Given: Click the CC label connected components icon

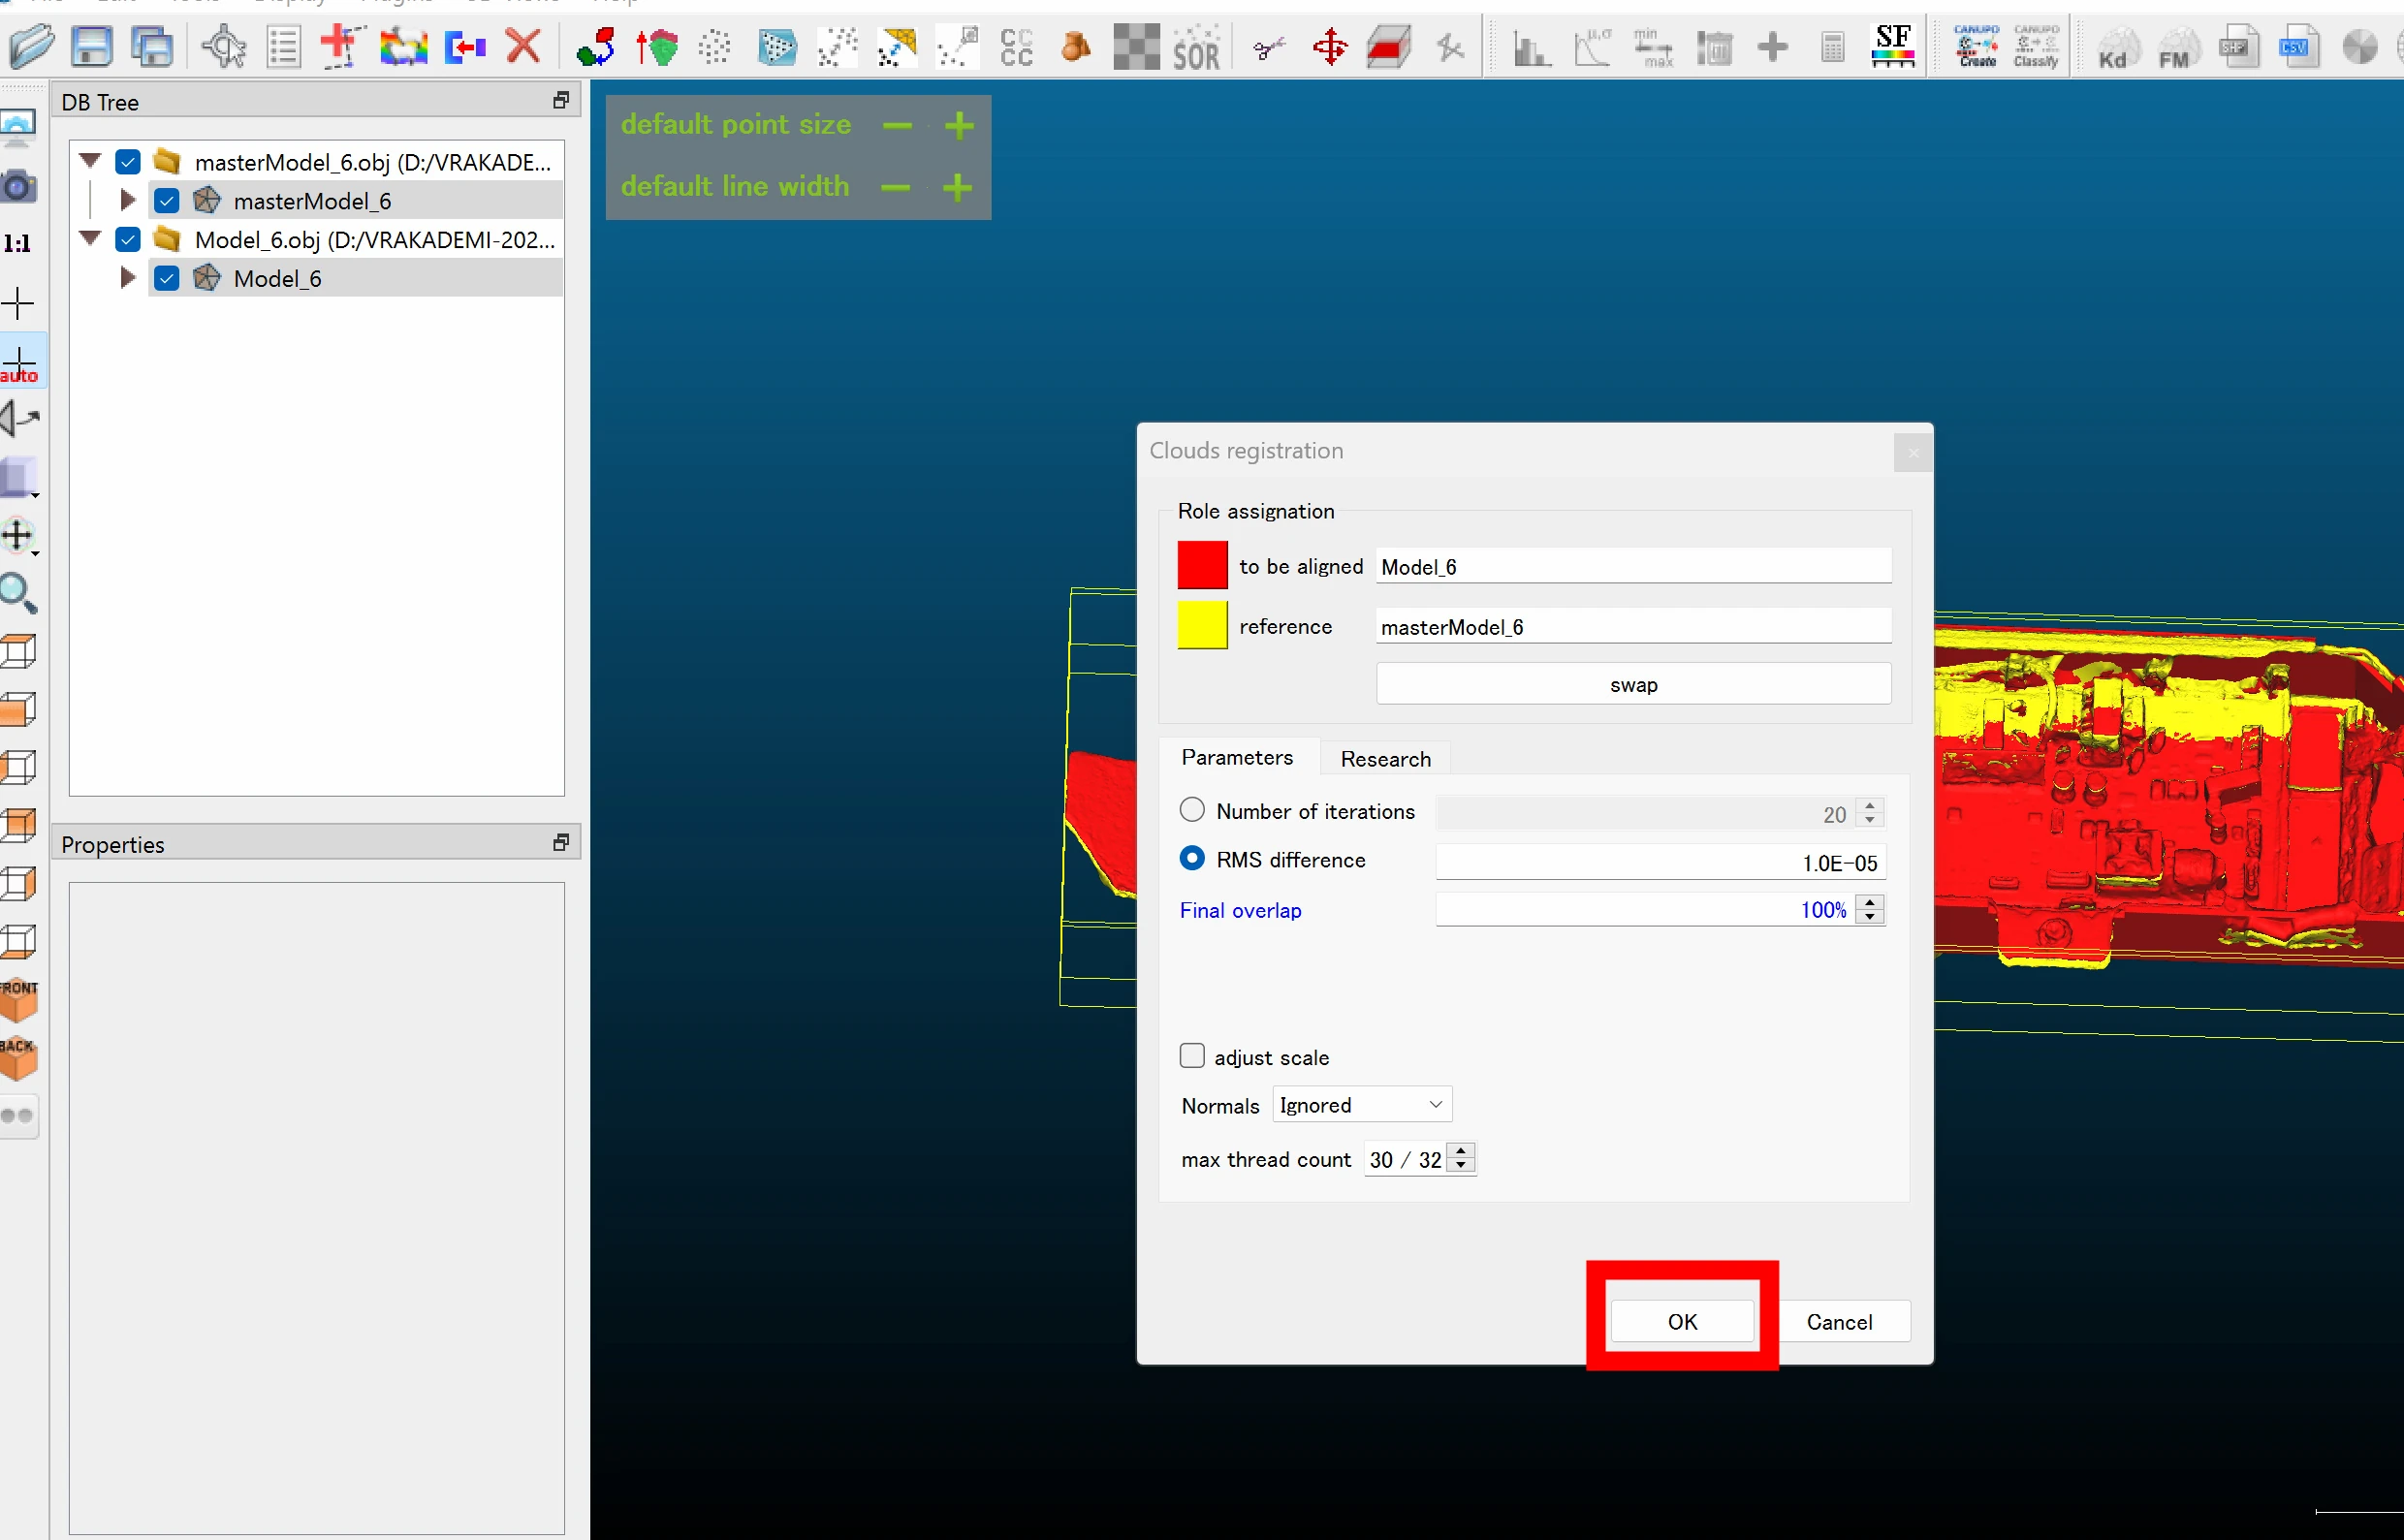Looking at the screenshot, I should coord(1015,47).
